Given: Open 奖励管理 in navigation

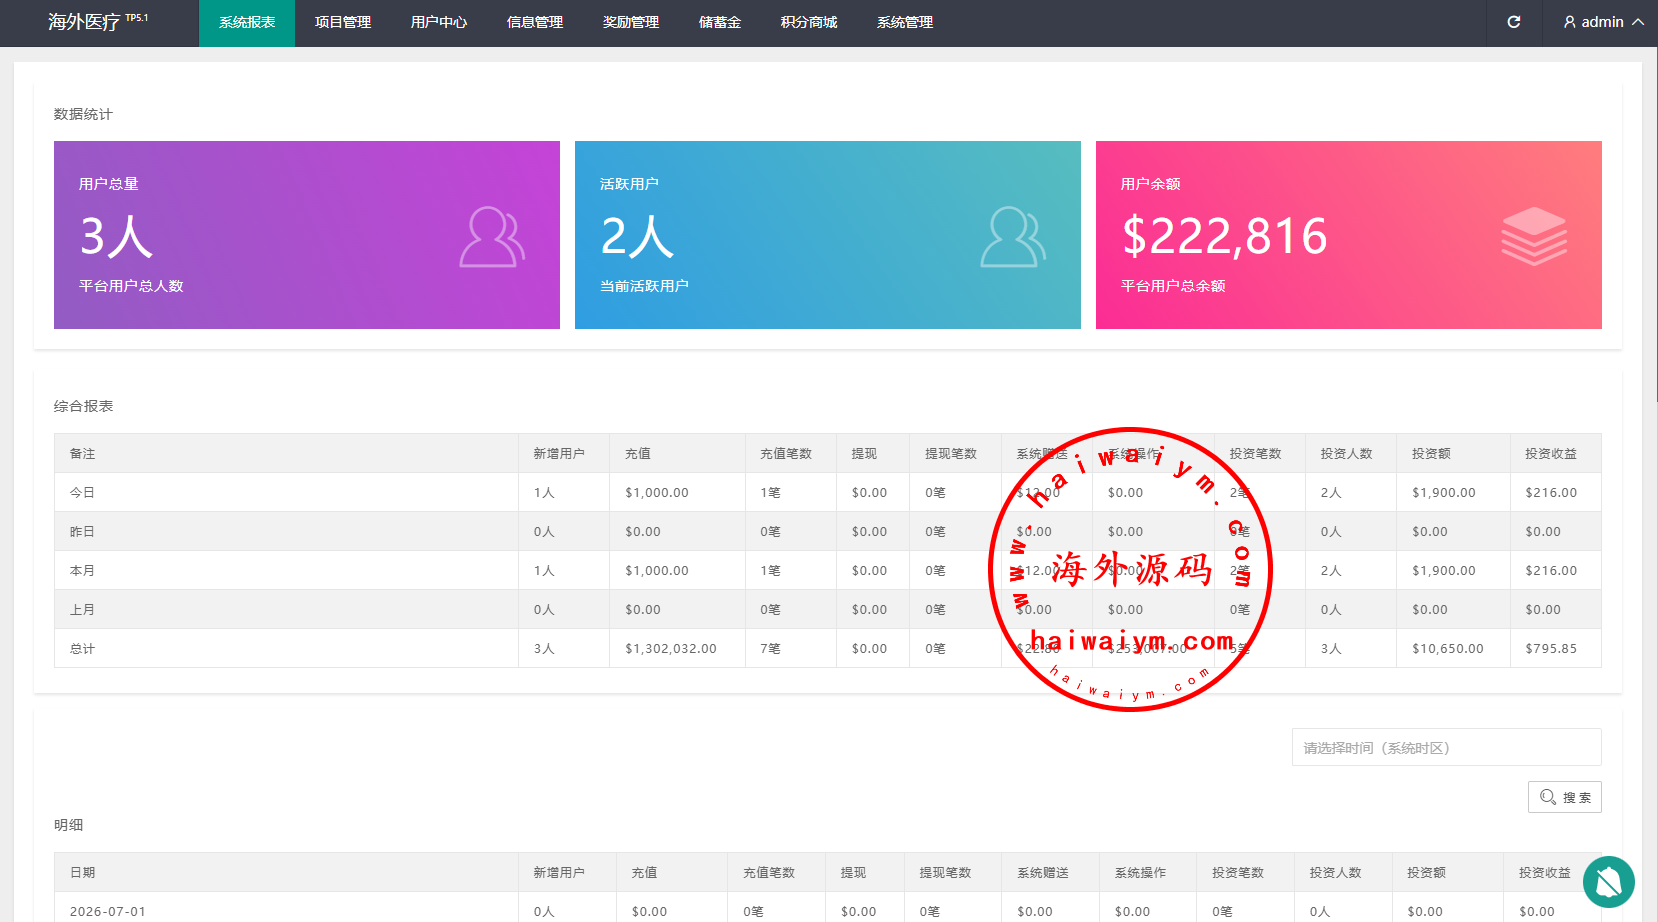Looking at the screenshot, I should click(631, 23).
